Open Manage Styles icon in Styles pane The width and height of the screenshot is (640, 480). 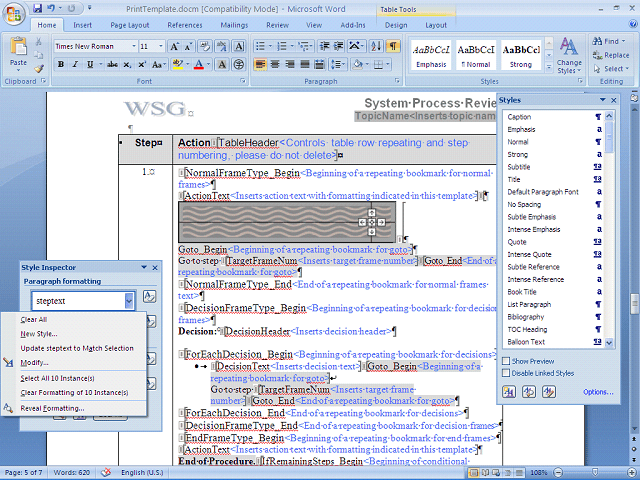[x=551, y=392]
